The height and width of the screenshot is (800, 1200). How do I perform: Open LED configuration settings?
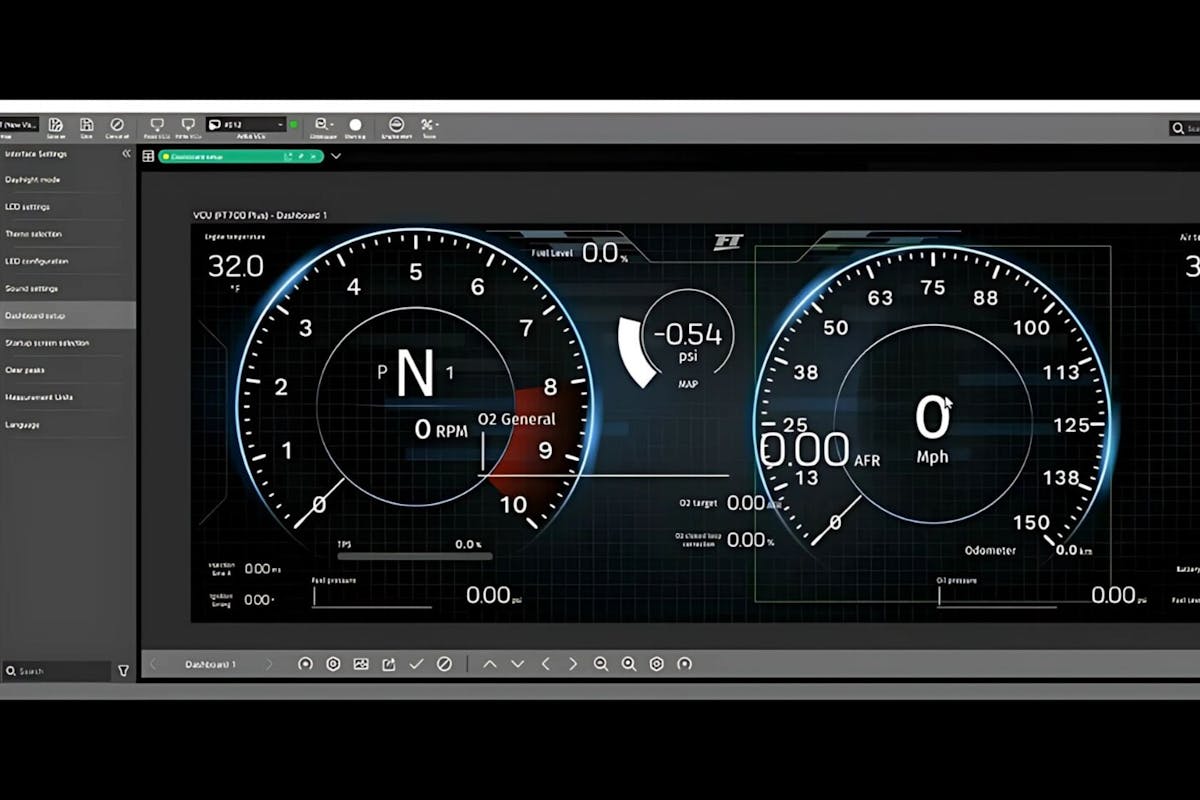pos(38,261)
